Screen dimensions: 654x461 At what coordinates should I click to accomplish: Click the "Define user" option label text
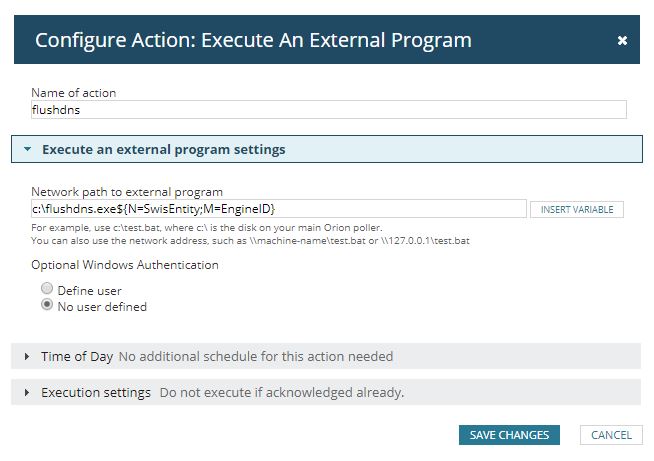[x=90, y=290]
